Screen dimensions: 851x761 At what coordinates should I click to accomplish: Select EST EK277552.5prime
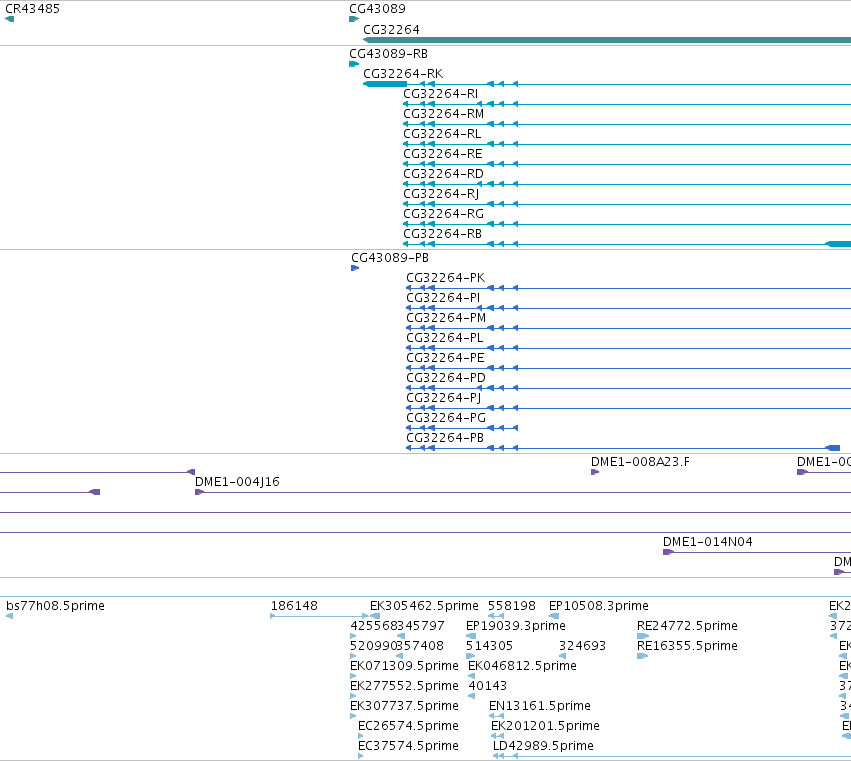pos(404,686)
